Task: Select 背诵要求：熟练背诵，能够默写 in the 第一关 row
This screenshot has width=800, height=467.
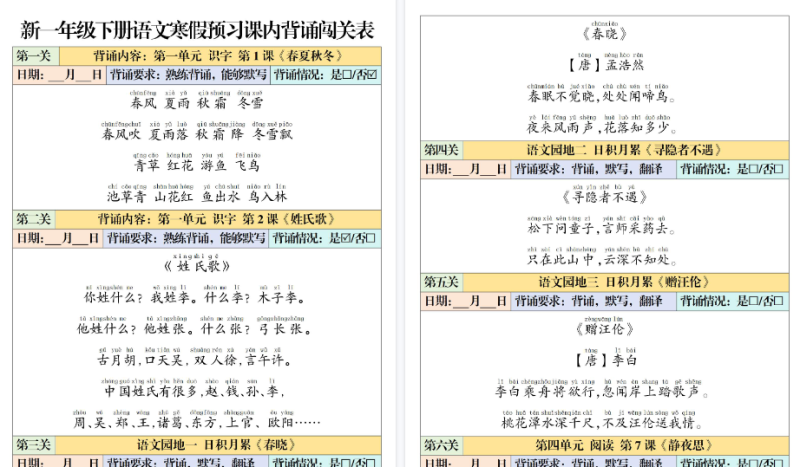Action: click(x=188, y=75)
